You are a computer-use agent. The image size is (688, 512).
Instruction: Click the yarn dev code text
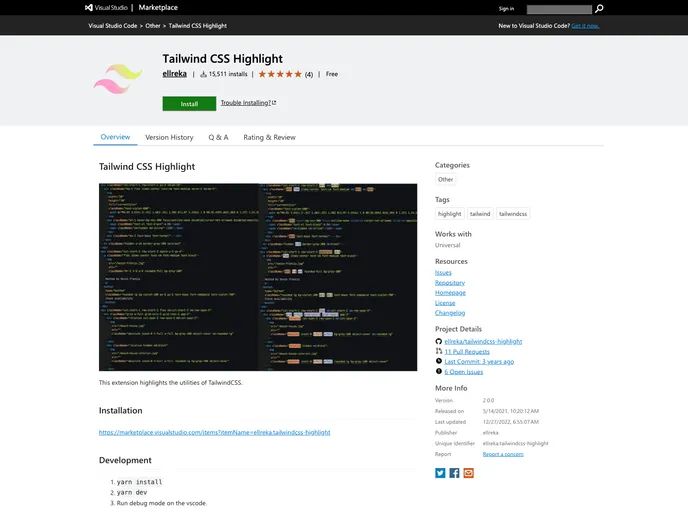coord(132,492)
